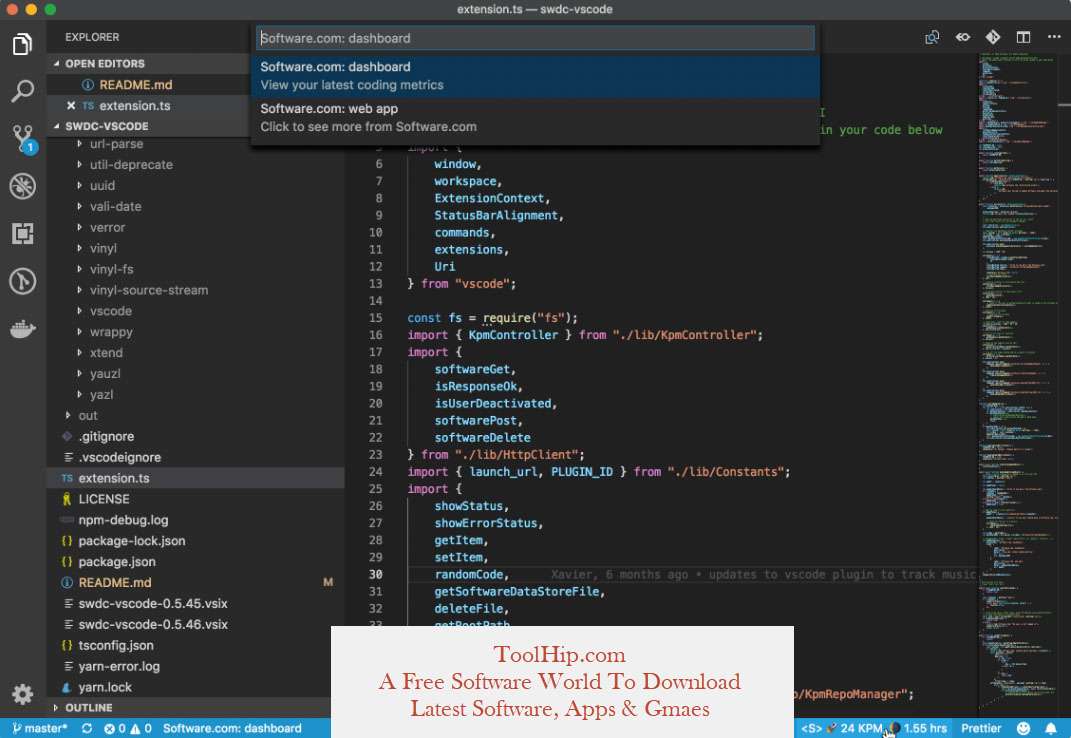
Task: Click line number 30 in the gutter
Action: point(376,574)
